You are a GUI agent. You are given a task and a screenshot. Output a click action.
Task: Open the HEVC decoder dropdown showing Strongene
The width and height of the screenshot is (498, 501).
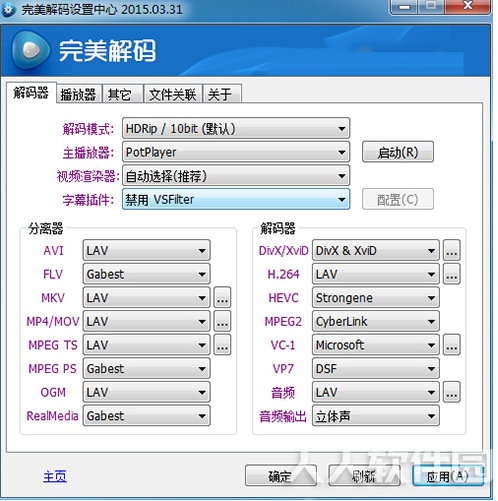coord(376,297)
